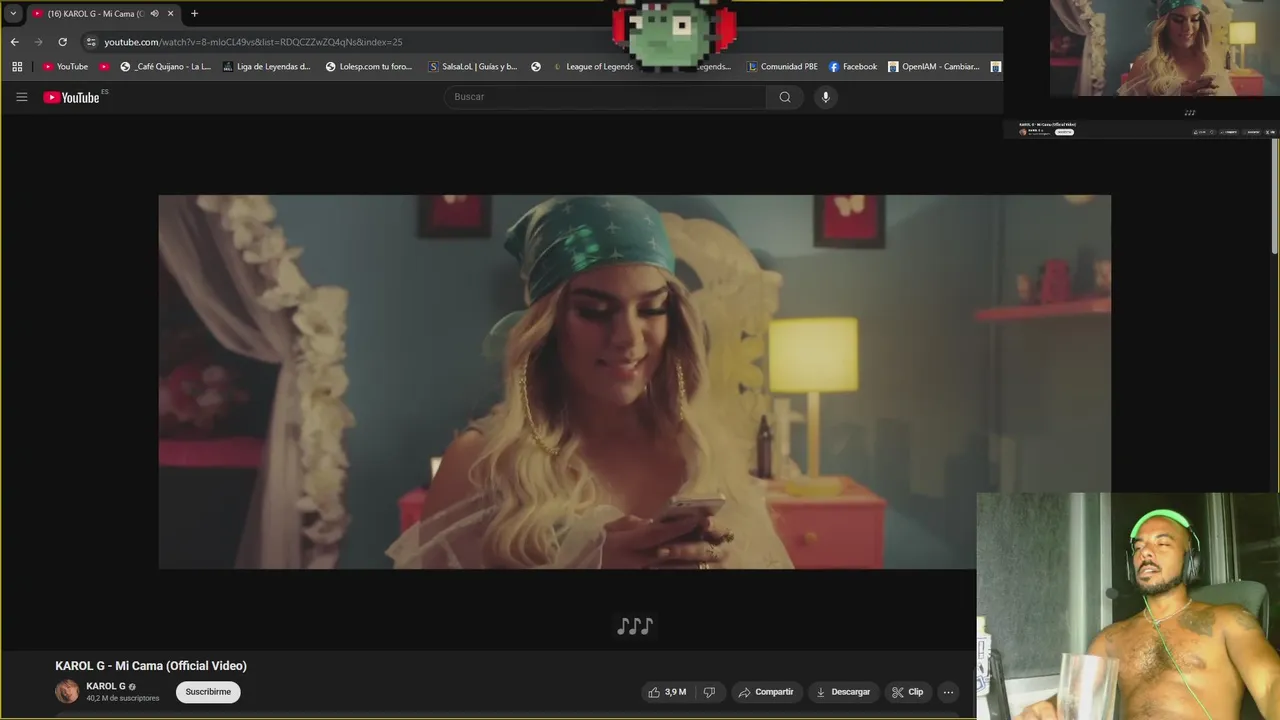Click the Suscribirme button

click(208, 692)
